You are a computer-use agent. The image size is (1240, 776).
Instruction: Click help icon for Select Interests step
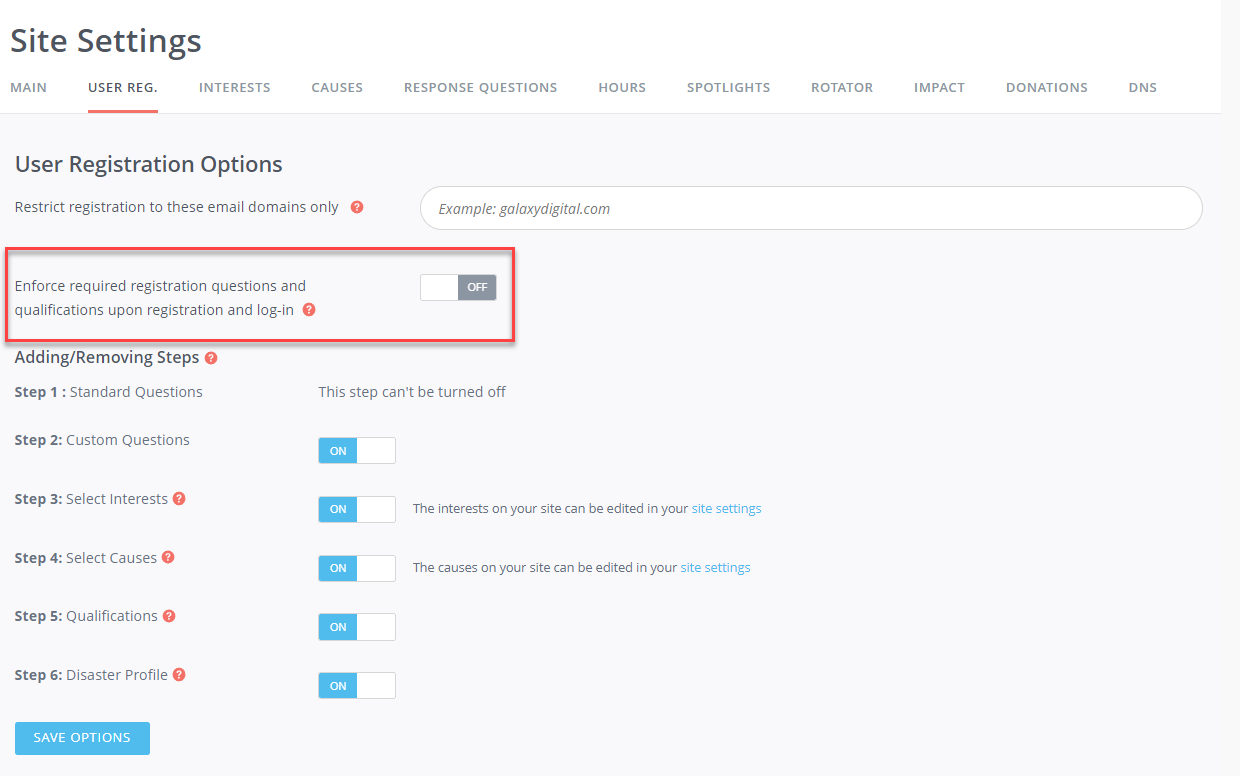(x=179, y=498)
